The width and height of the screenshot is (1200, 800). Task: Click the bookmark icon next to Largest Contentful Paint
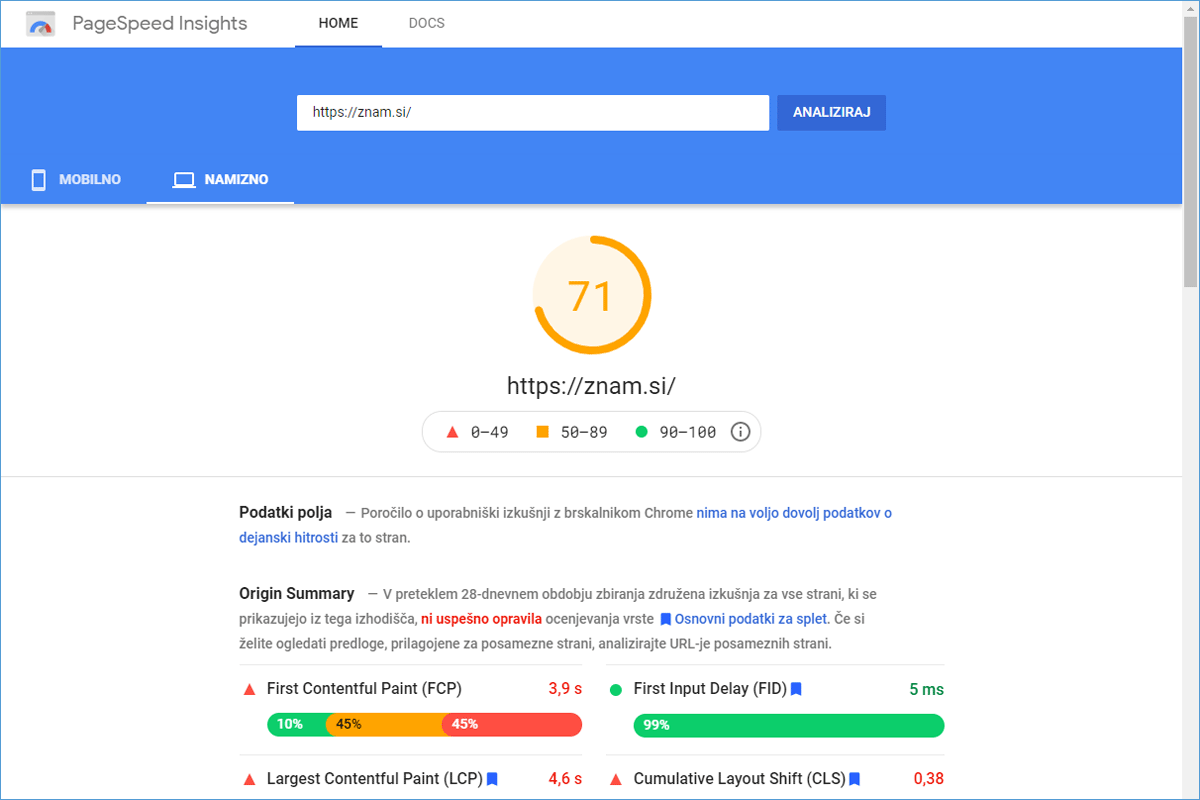492,778
